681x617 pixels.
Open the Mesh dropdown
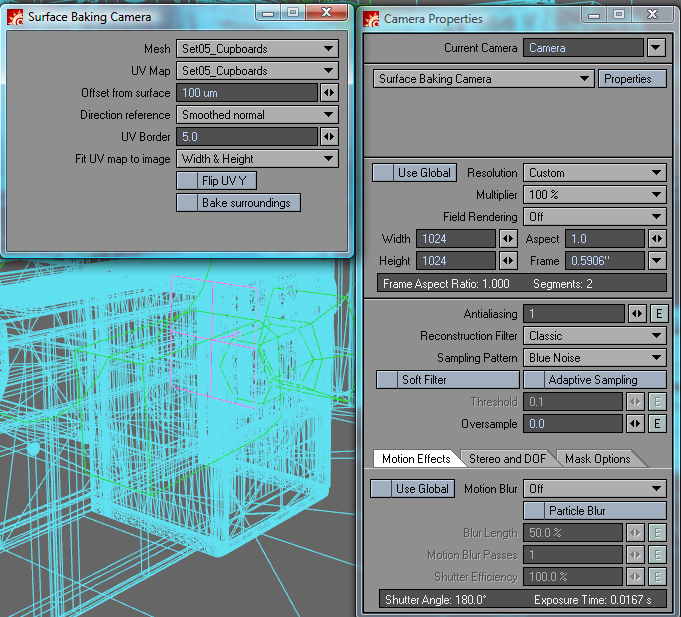tap(257, 49)
